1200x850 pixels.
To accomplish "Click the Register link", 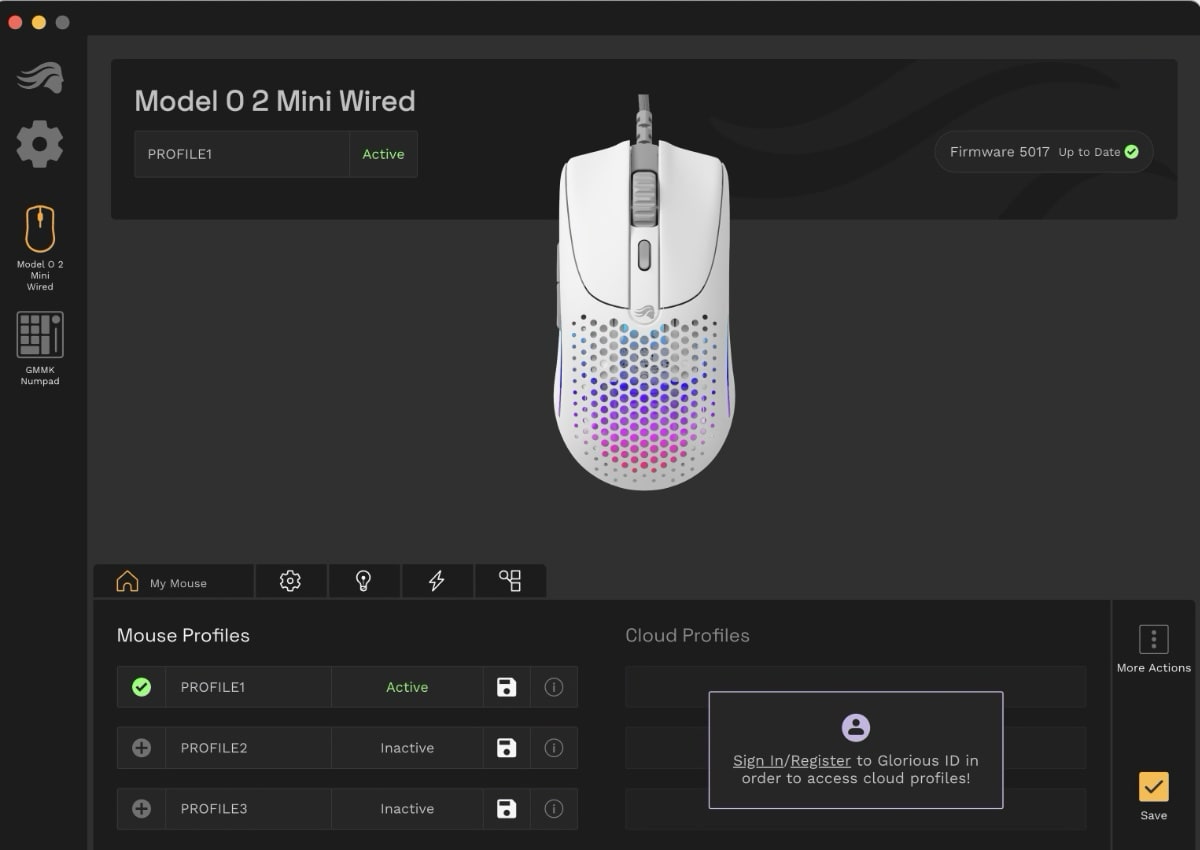I will [x=820, y=761].
